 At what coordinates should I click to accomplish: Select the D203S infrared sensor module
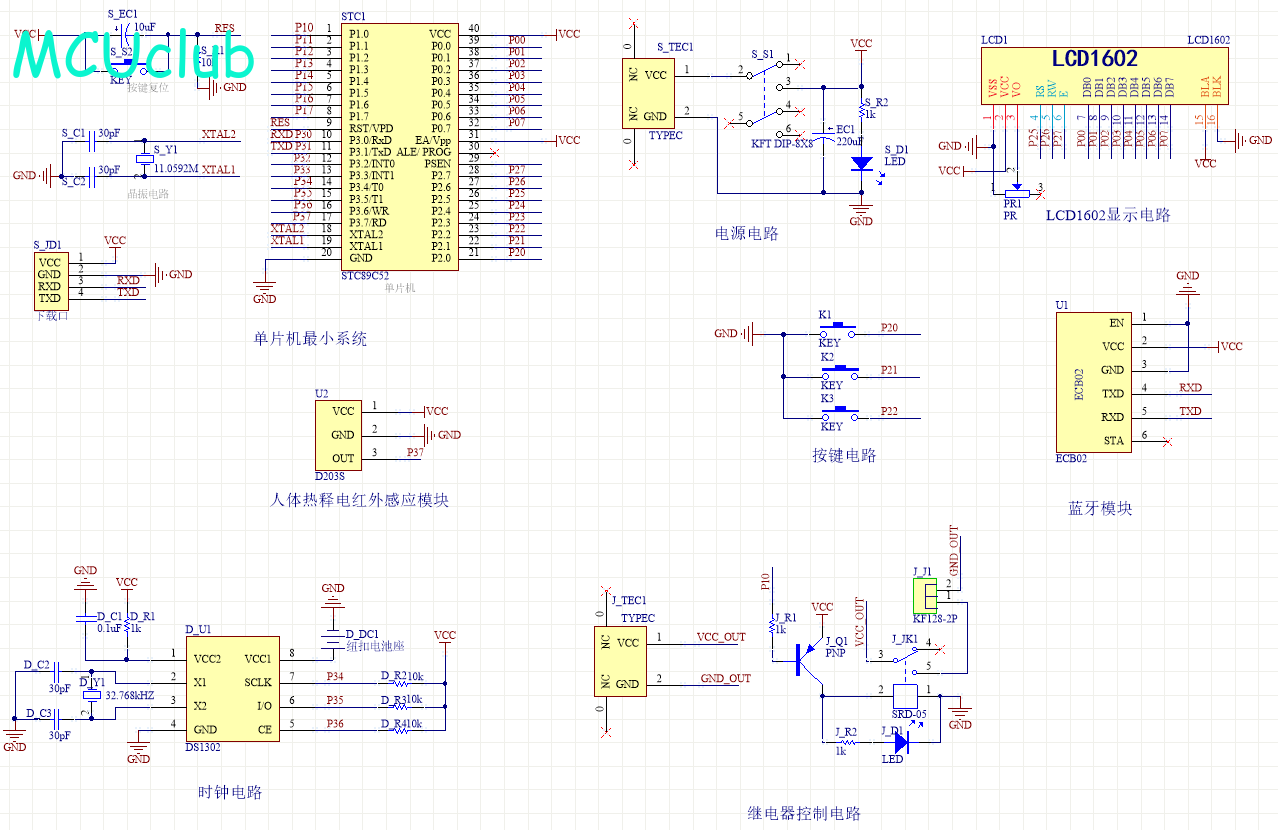coord(342,434)
